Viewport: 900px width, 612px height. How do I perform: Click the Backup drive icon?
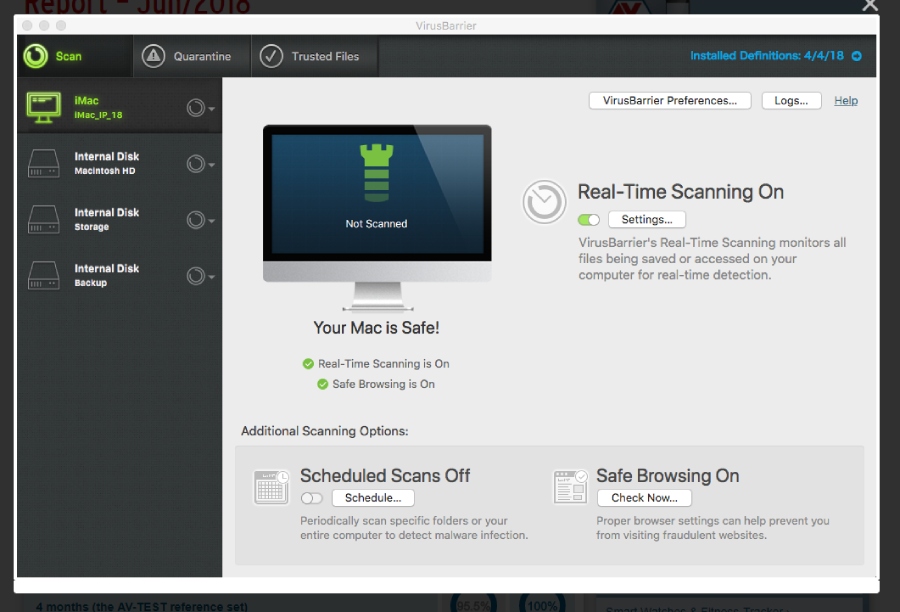[44, 276]
